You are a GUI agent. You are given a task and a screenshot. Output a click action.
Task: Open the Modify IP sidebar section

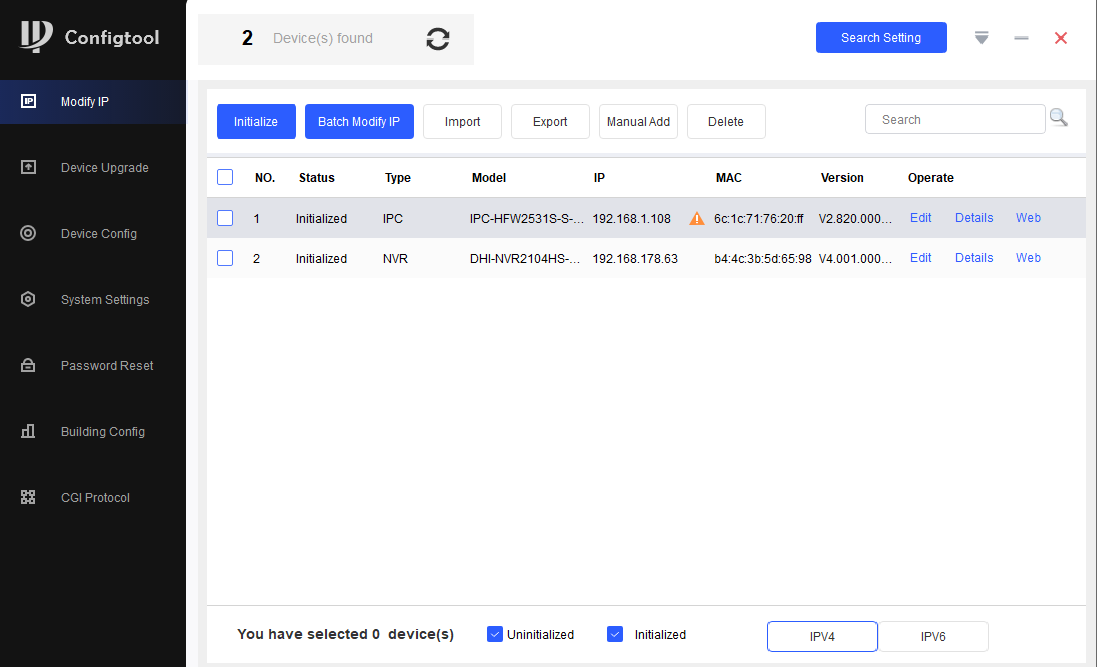pyautogui.click(x=85, y=102)
